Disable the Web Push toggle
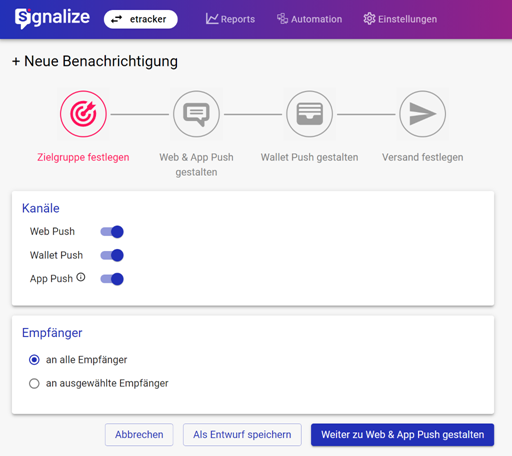This screenshot has width=512, height=456. point(112,232)
